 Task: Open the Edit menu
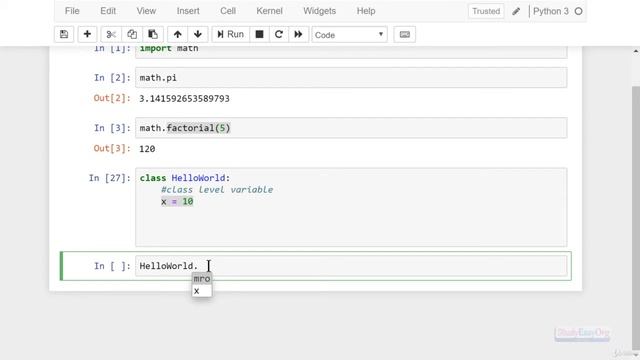pyautogui.click(x=108, y=11)
